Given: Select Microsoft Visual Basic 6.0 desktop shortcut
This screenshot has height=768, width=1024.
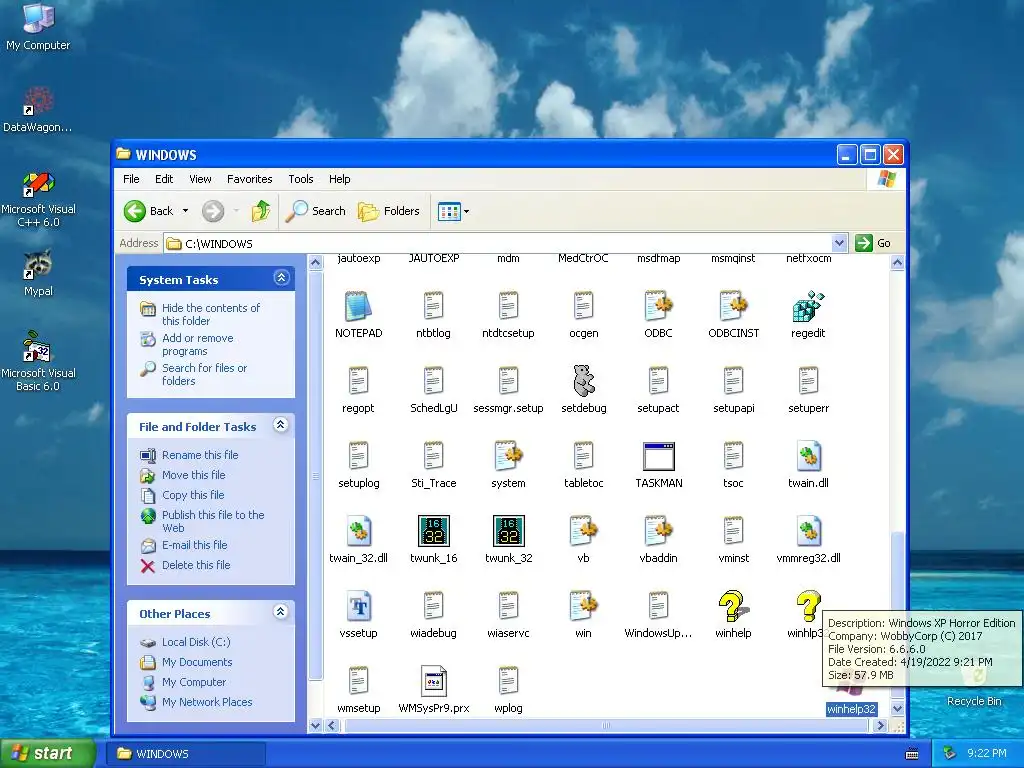Looking at the screenshot, I should point(38,361).
